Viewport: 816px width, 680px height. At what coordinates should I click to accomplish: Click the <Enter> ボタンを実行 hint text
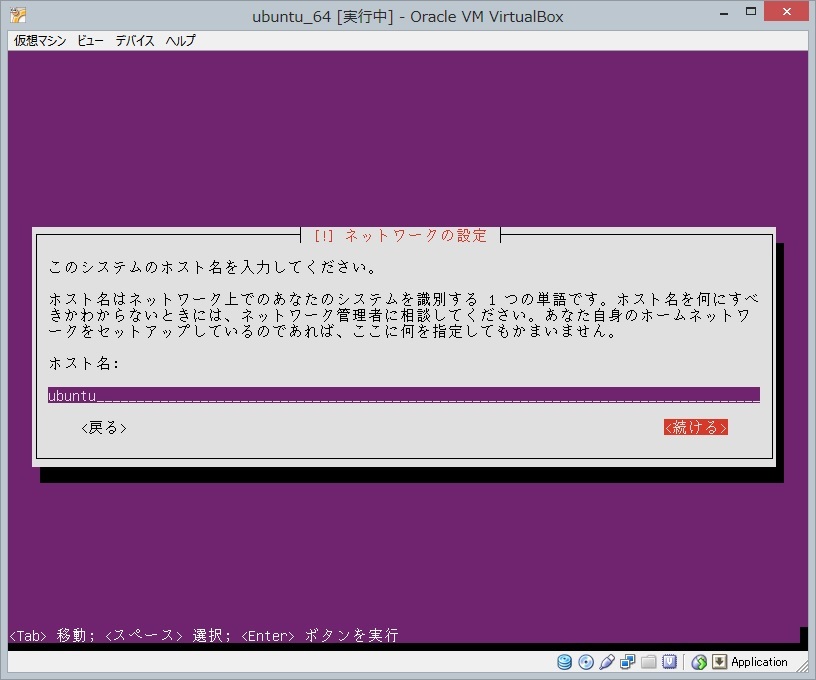coord(320,635)
